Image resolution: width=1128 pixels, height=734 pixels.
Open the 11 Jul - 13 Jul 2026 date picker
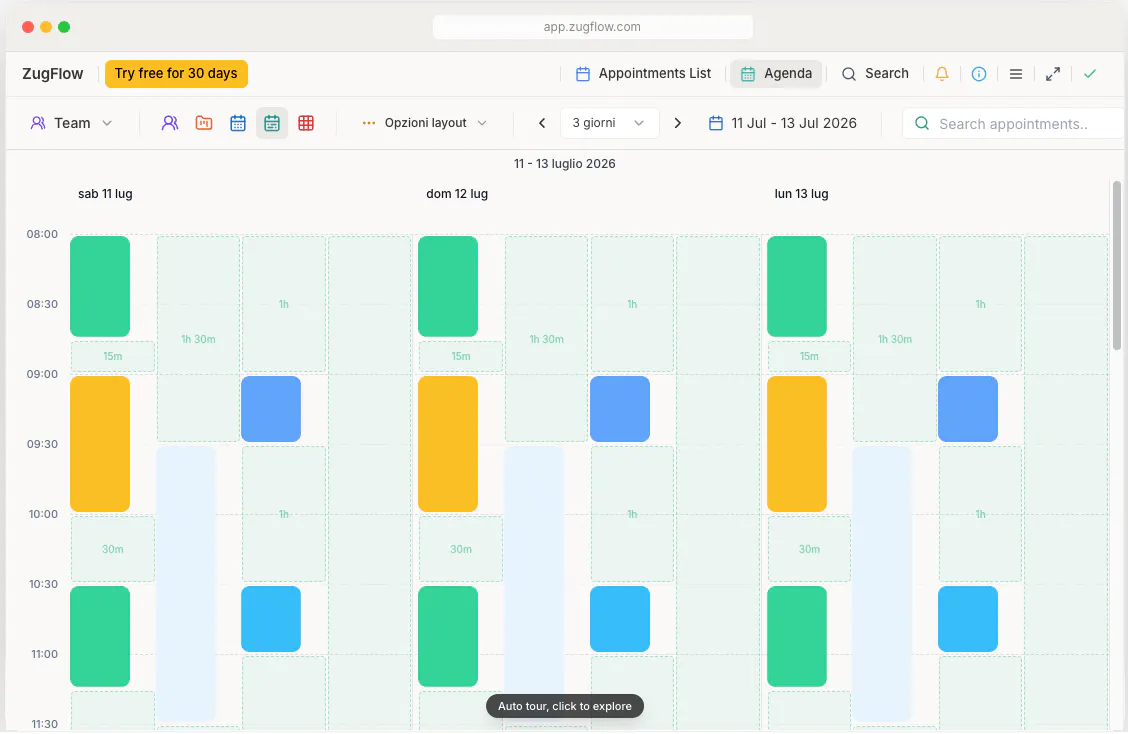point(783,123)
